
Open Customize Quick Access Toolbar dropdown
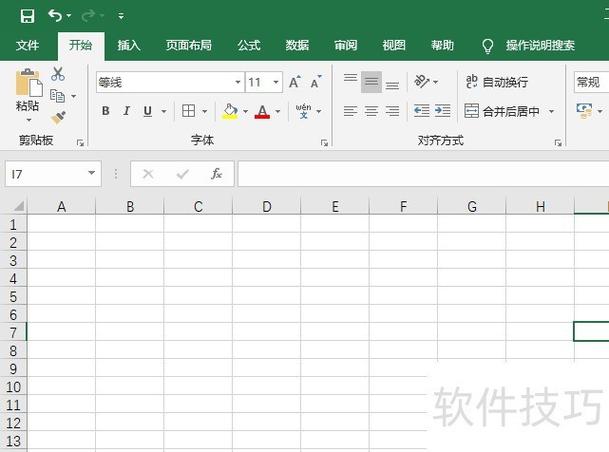121,16
